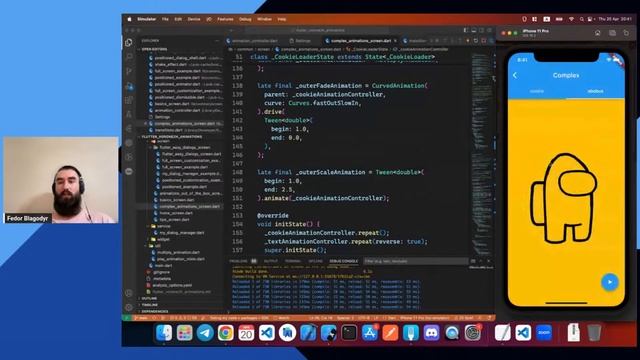The height and width of the screenshot is (360, 640).
Task: Click the editor minimap
Action: (x=482, y=153)
